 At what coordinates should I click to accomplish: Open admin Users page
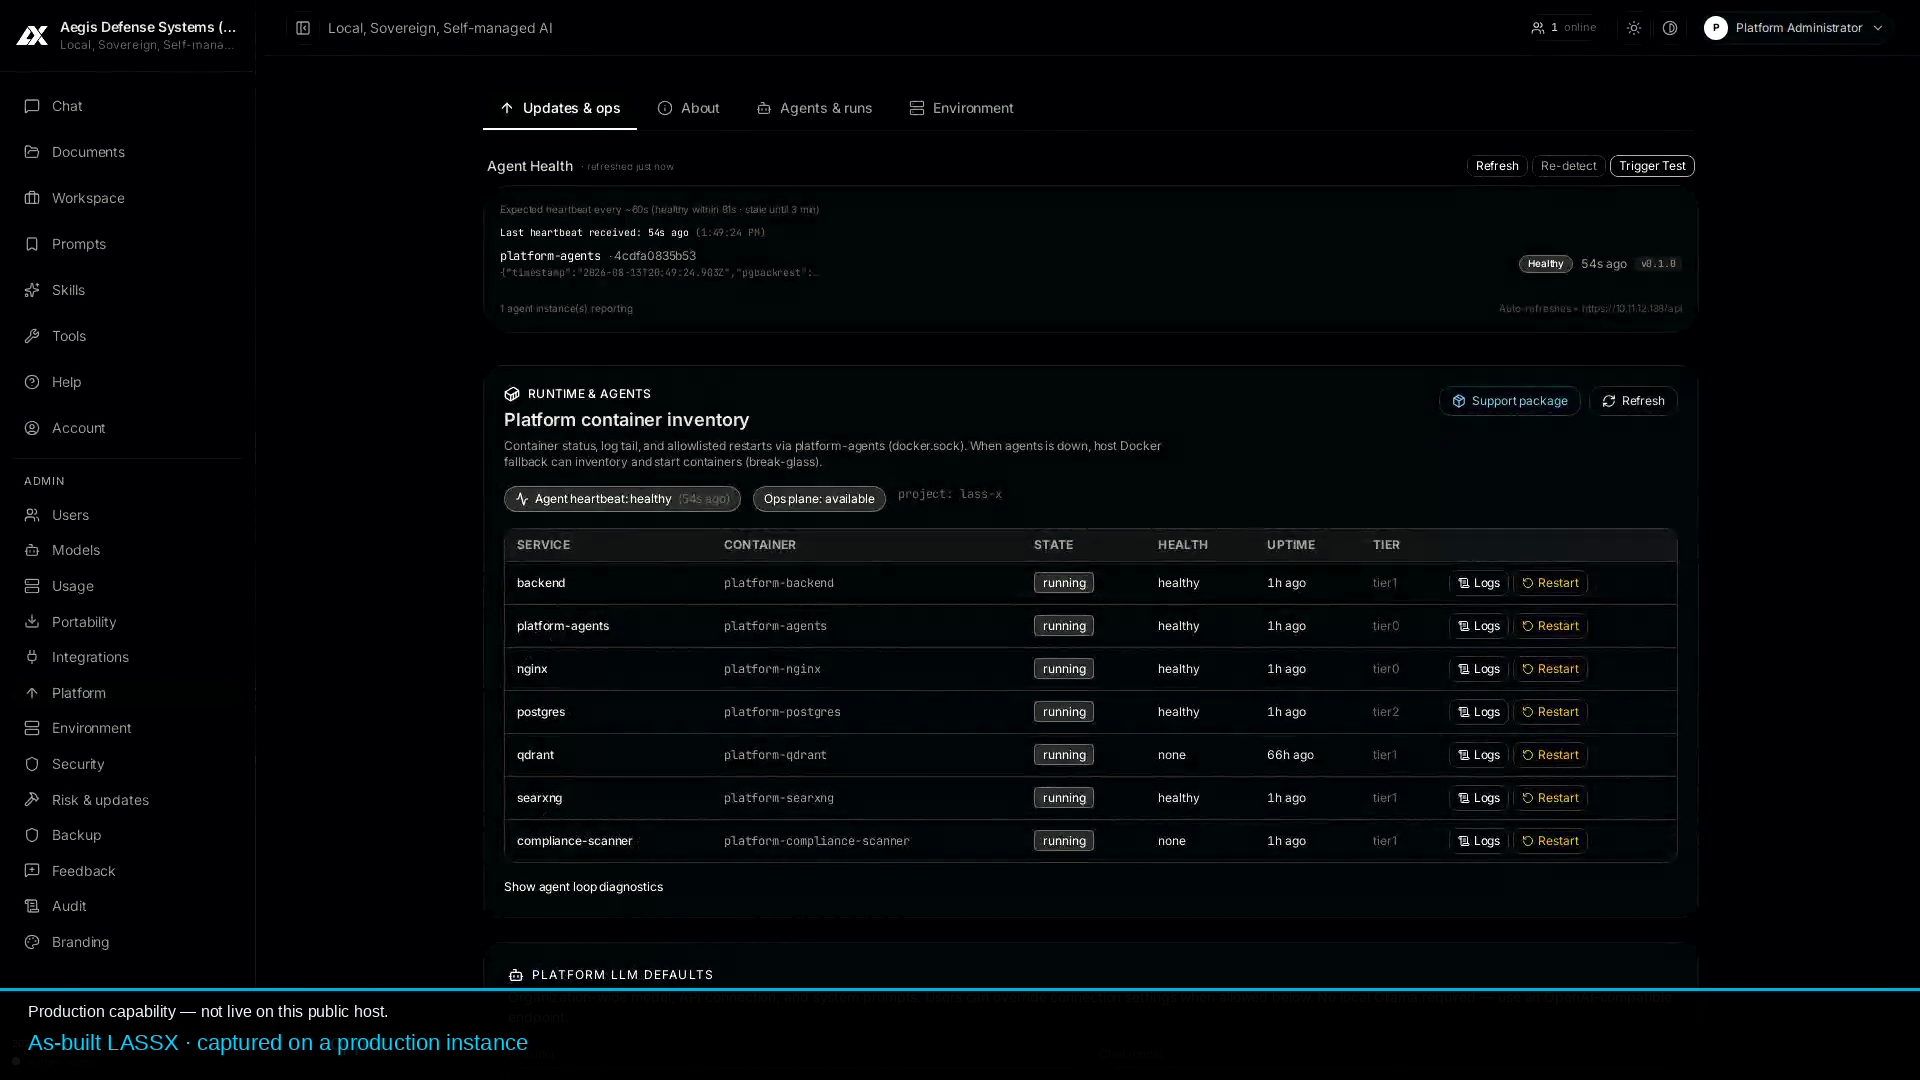tap(127, 515)
